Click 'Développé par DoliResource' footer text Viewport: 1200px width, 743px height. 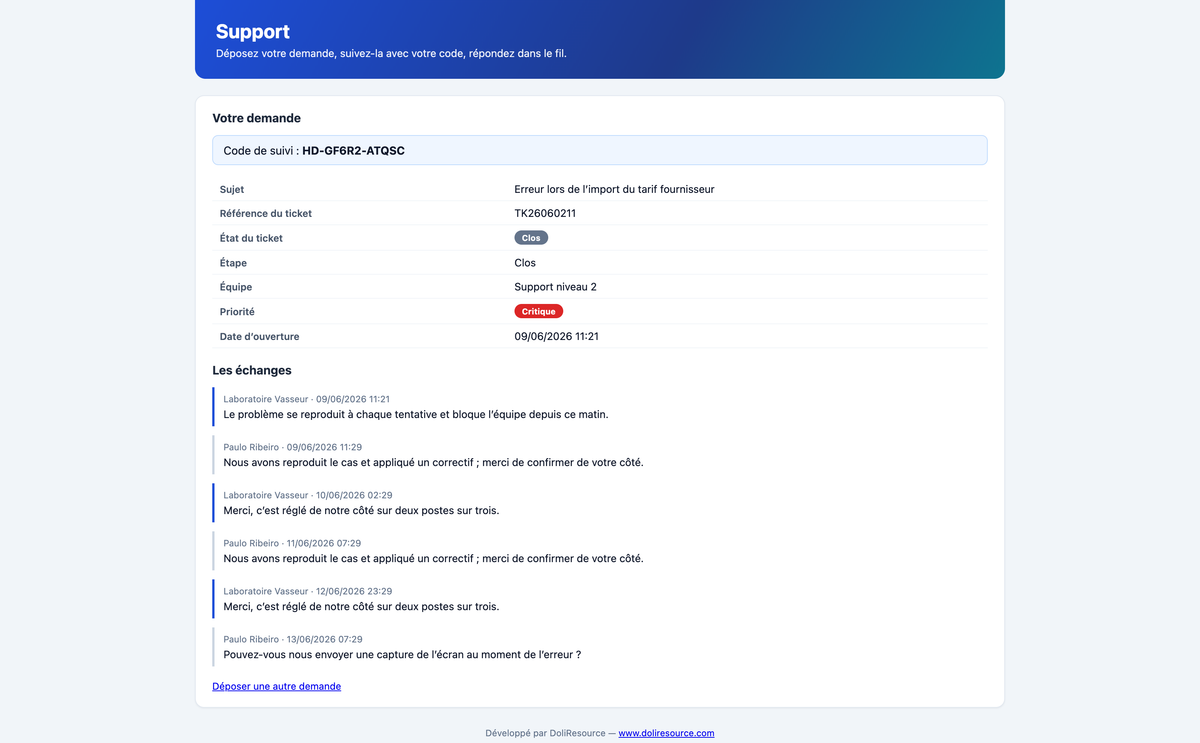tap(545, 733)
